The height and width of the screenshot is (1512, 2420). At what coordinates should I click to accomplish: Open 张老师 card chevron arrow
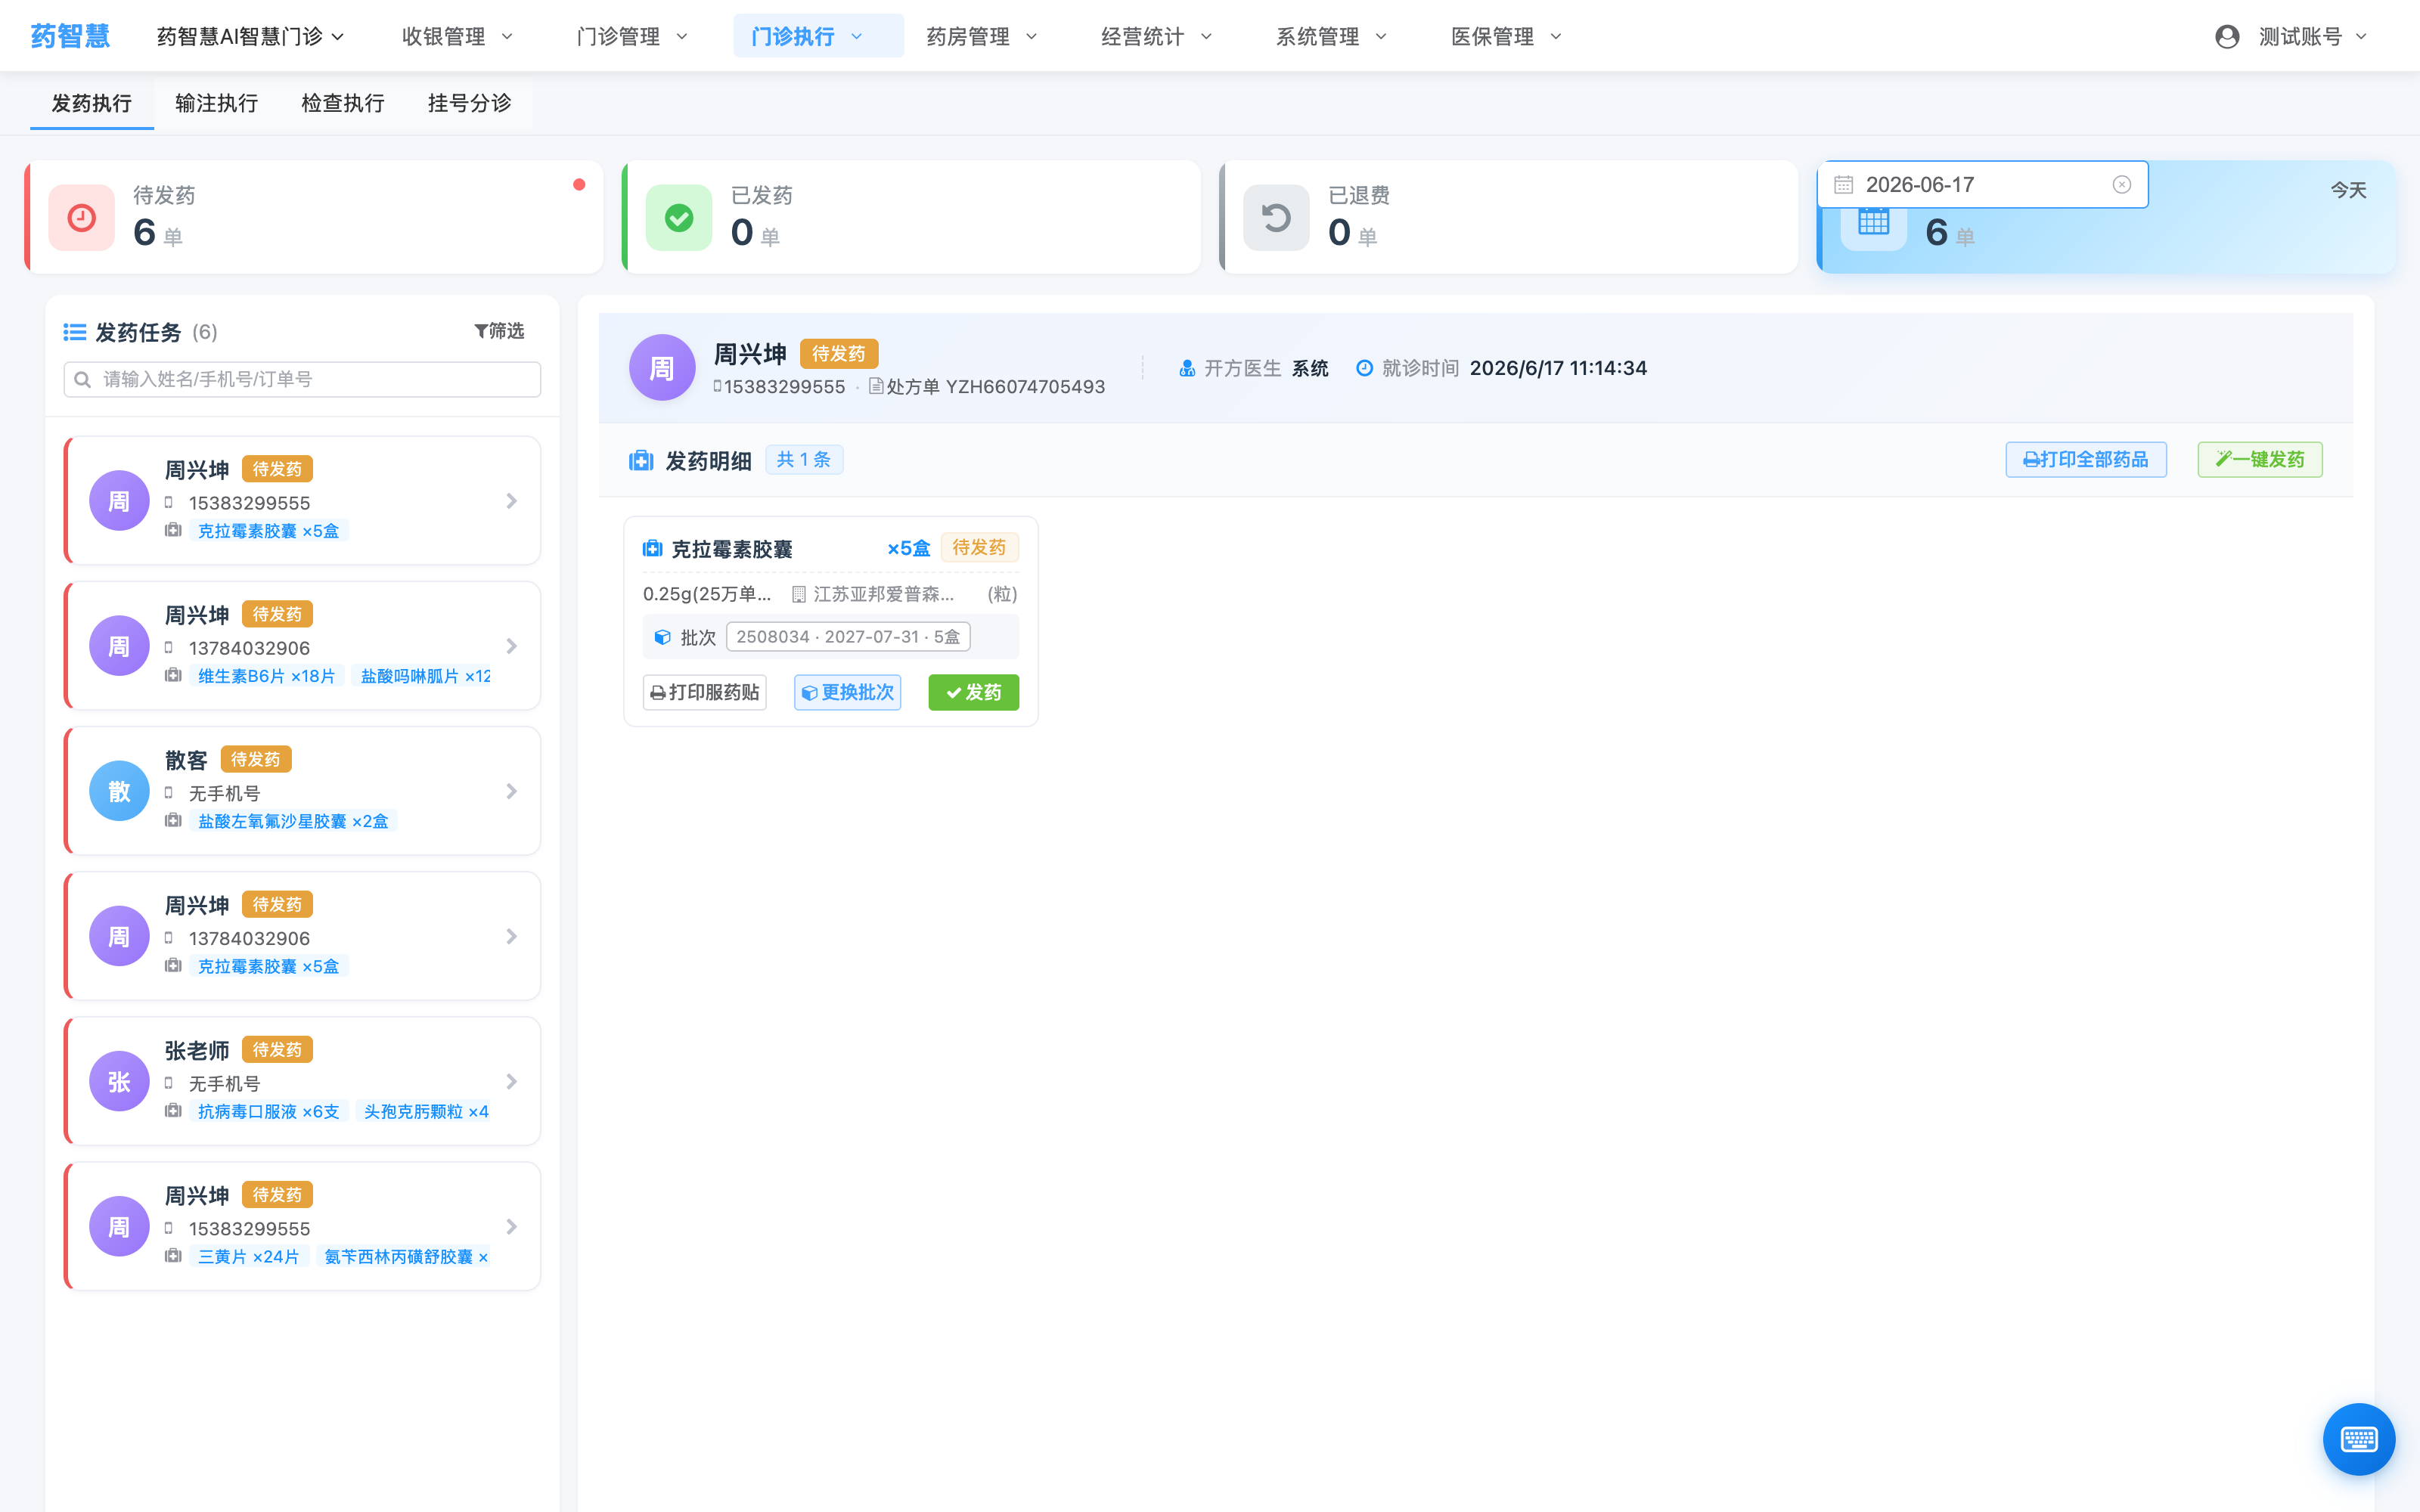click(511, 1081)
